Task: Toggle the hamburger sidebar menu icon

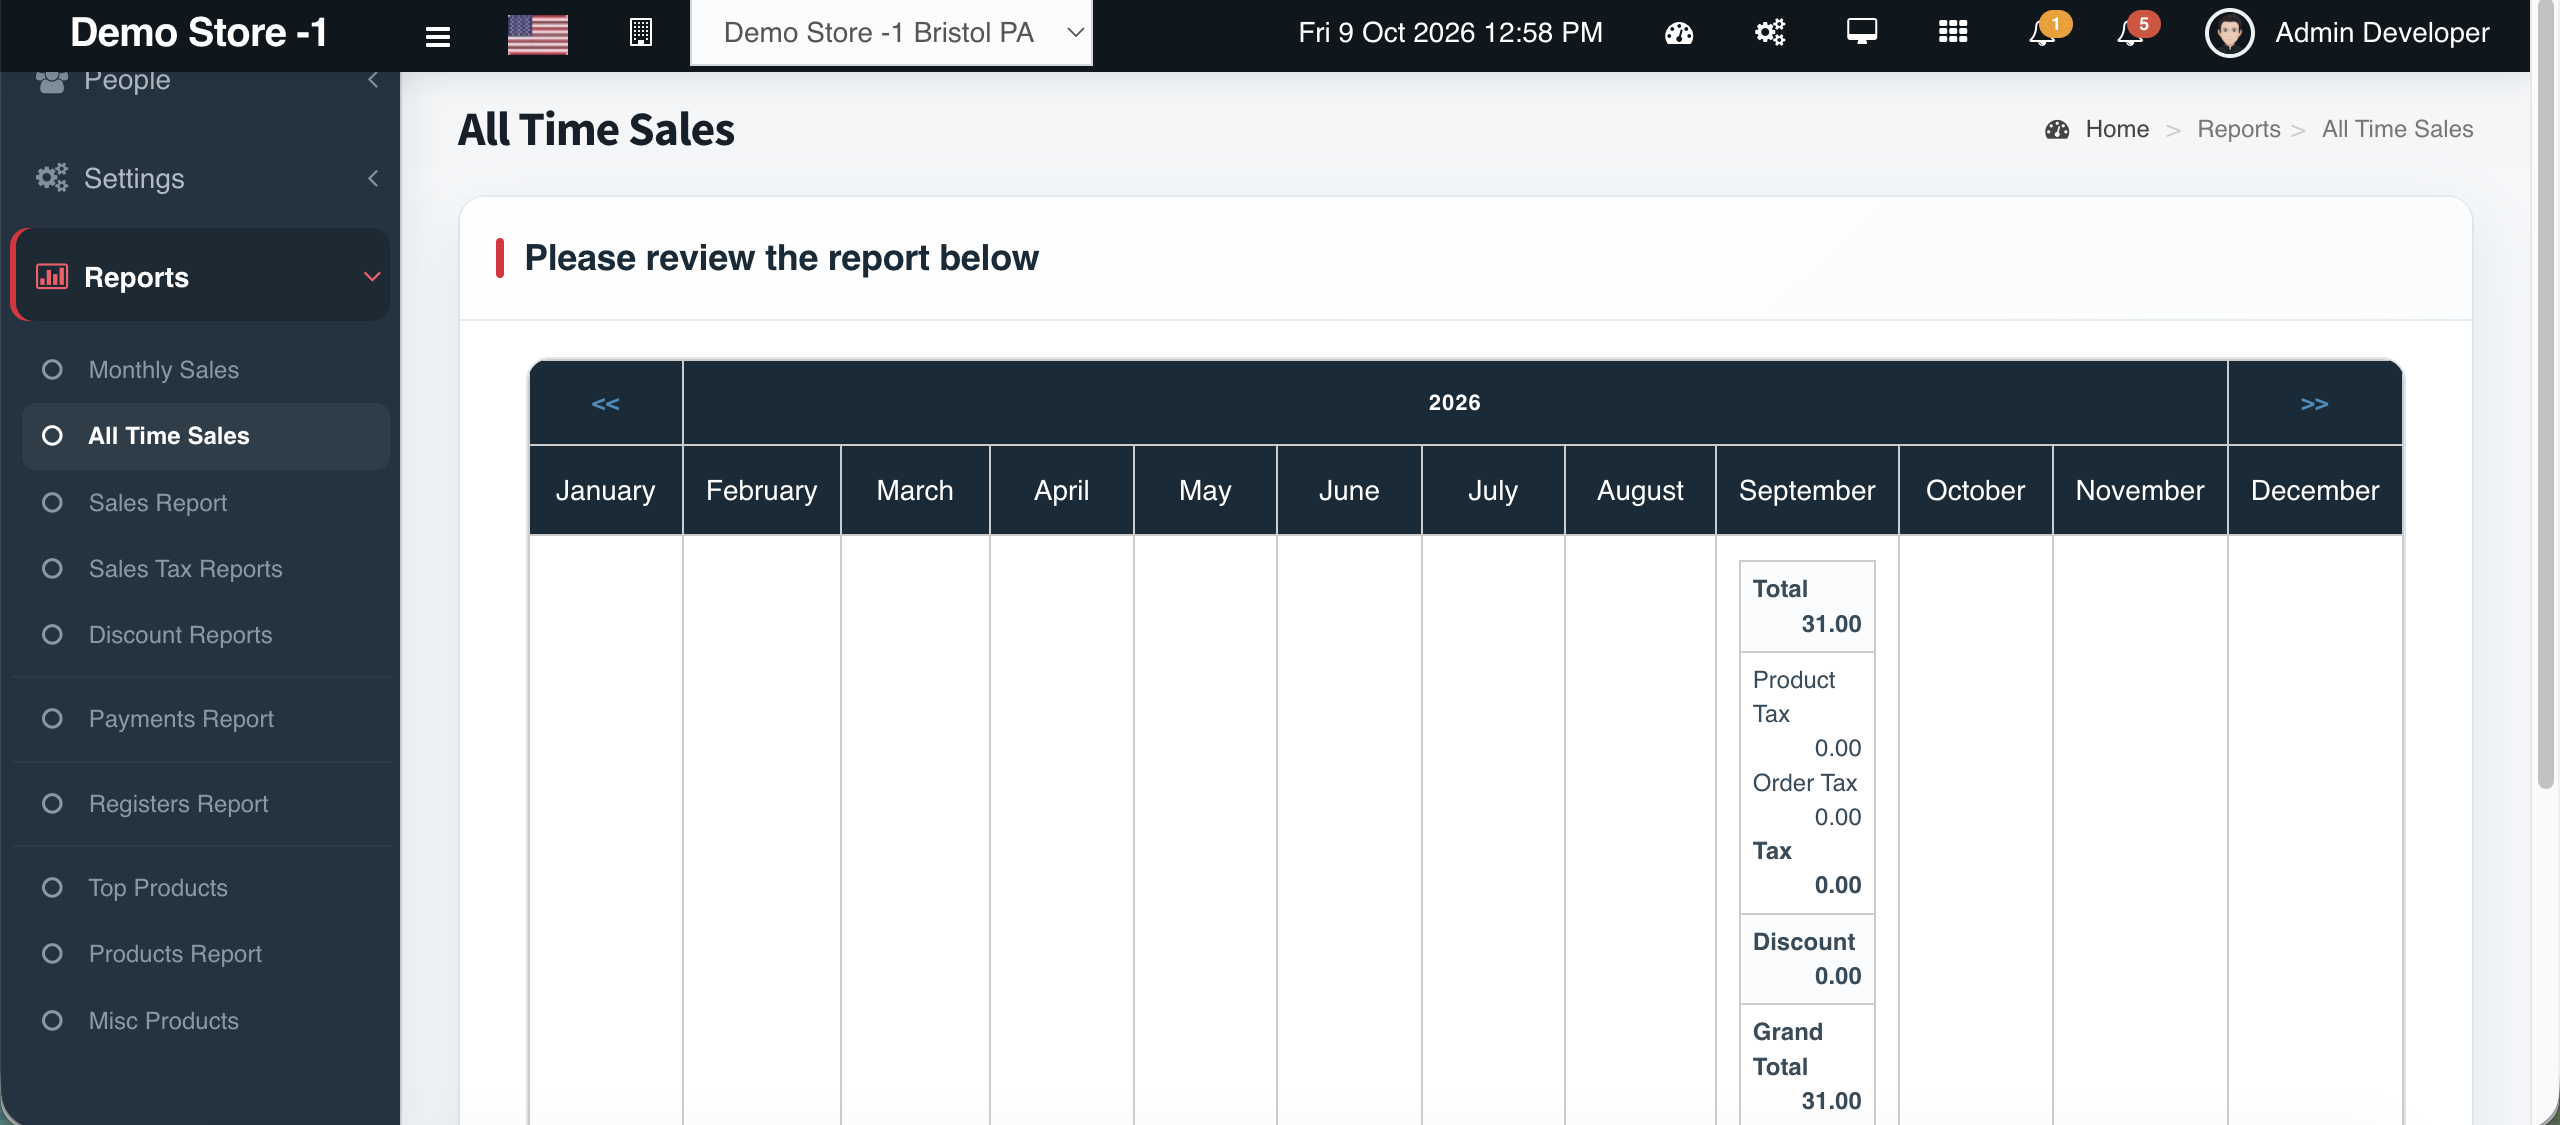Action: coord(437,36)
